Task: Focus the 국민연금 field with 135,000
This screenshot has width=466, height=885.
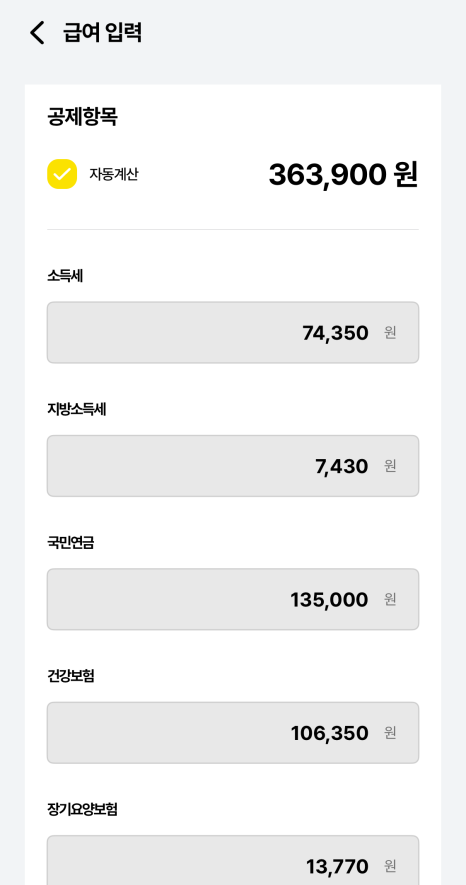Action: pos(233,599)
